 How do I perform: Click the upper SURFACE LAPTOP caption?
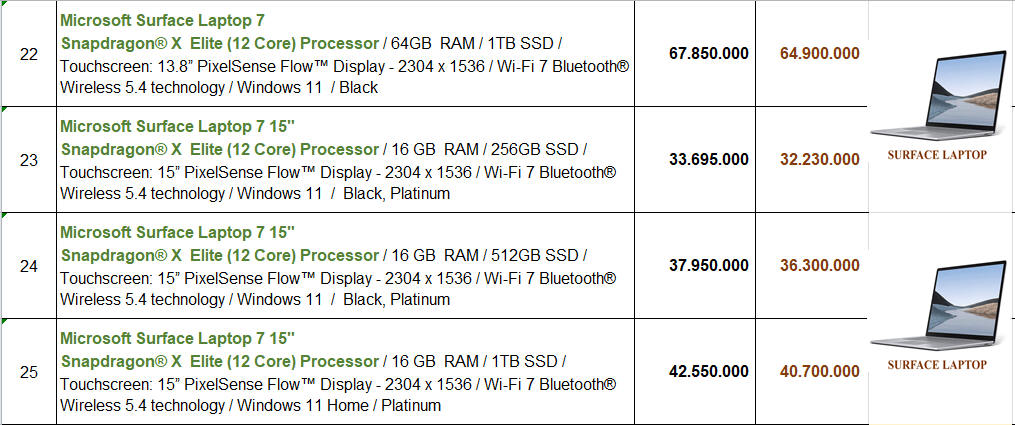[x=937, y=155]
